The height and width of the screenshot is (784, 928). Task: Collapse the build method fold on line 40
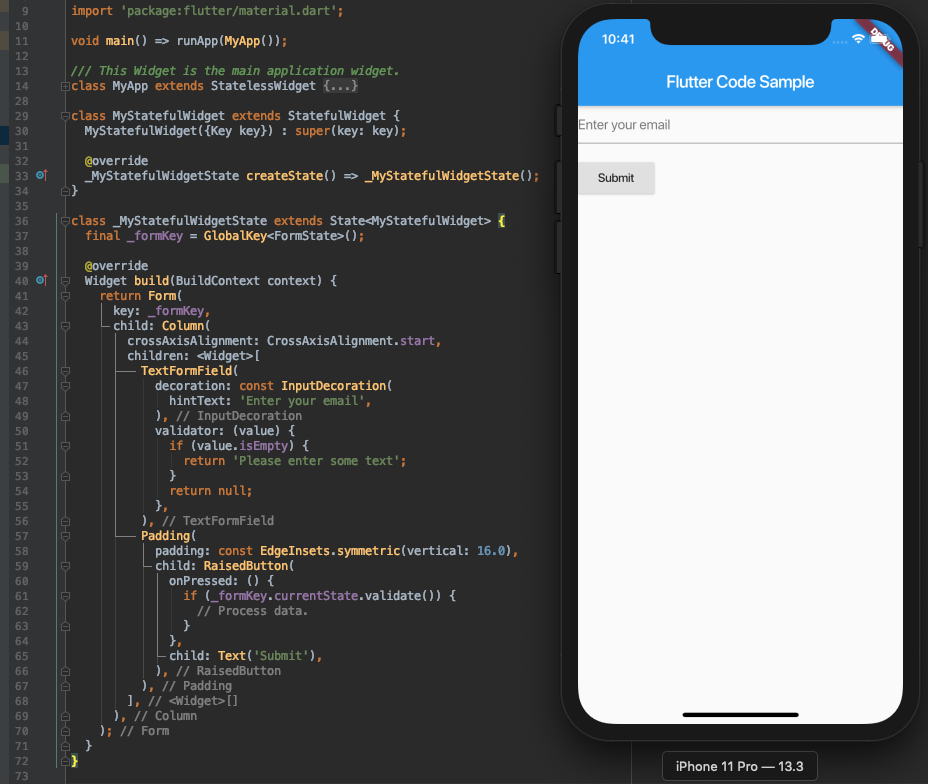pyautogui.click(x=65, y=281)
